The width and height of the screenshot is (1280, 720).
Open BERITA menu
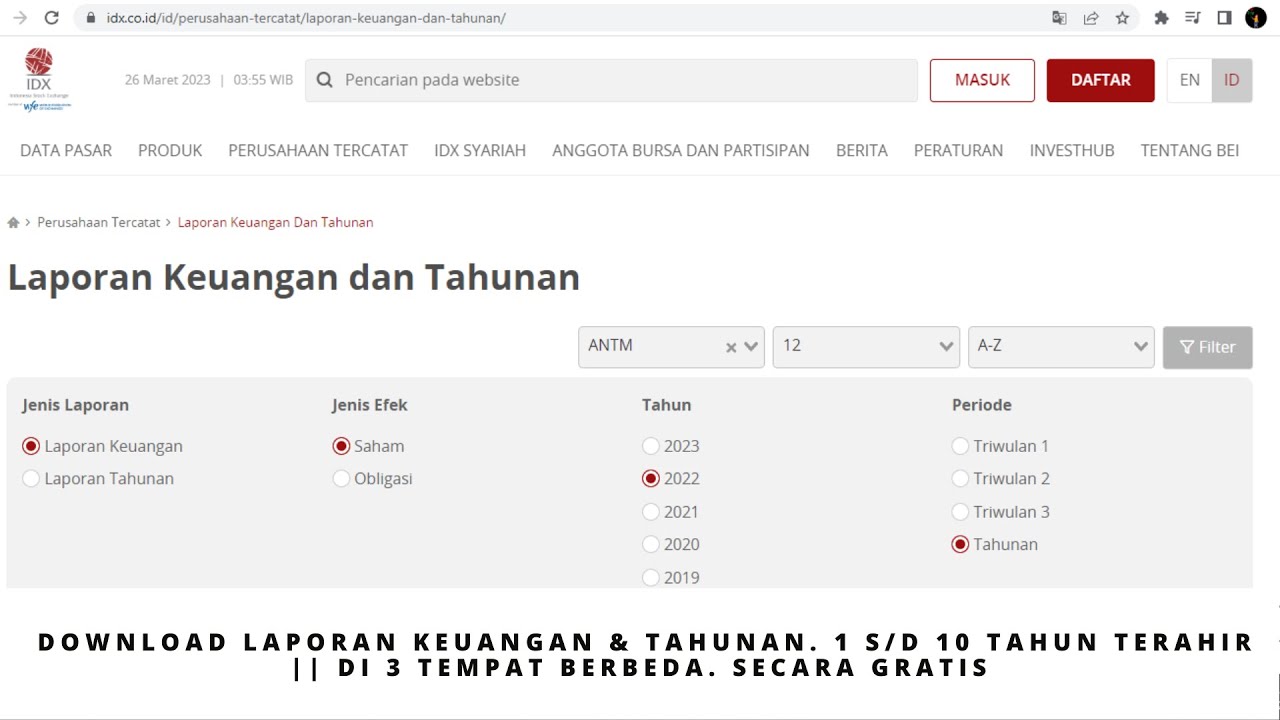click(x=862, y=150)
